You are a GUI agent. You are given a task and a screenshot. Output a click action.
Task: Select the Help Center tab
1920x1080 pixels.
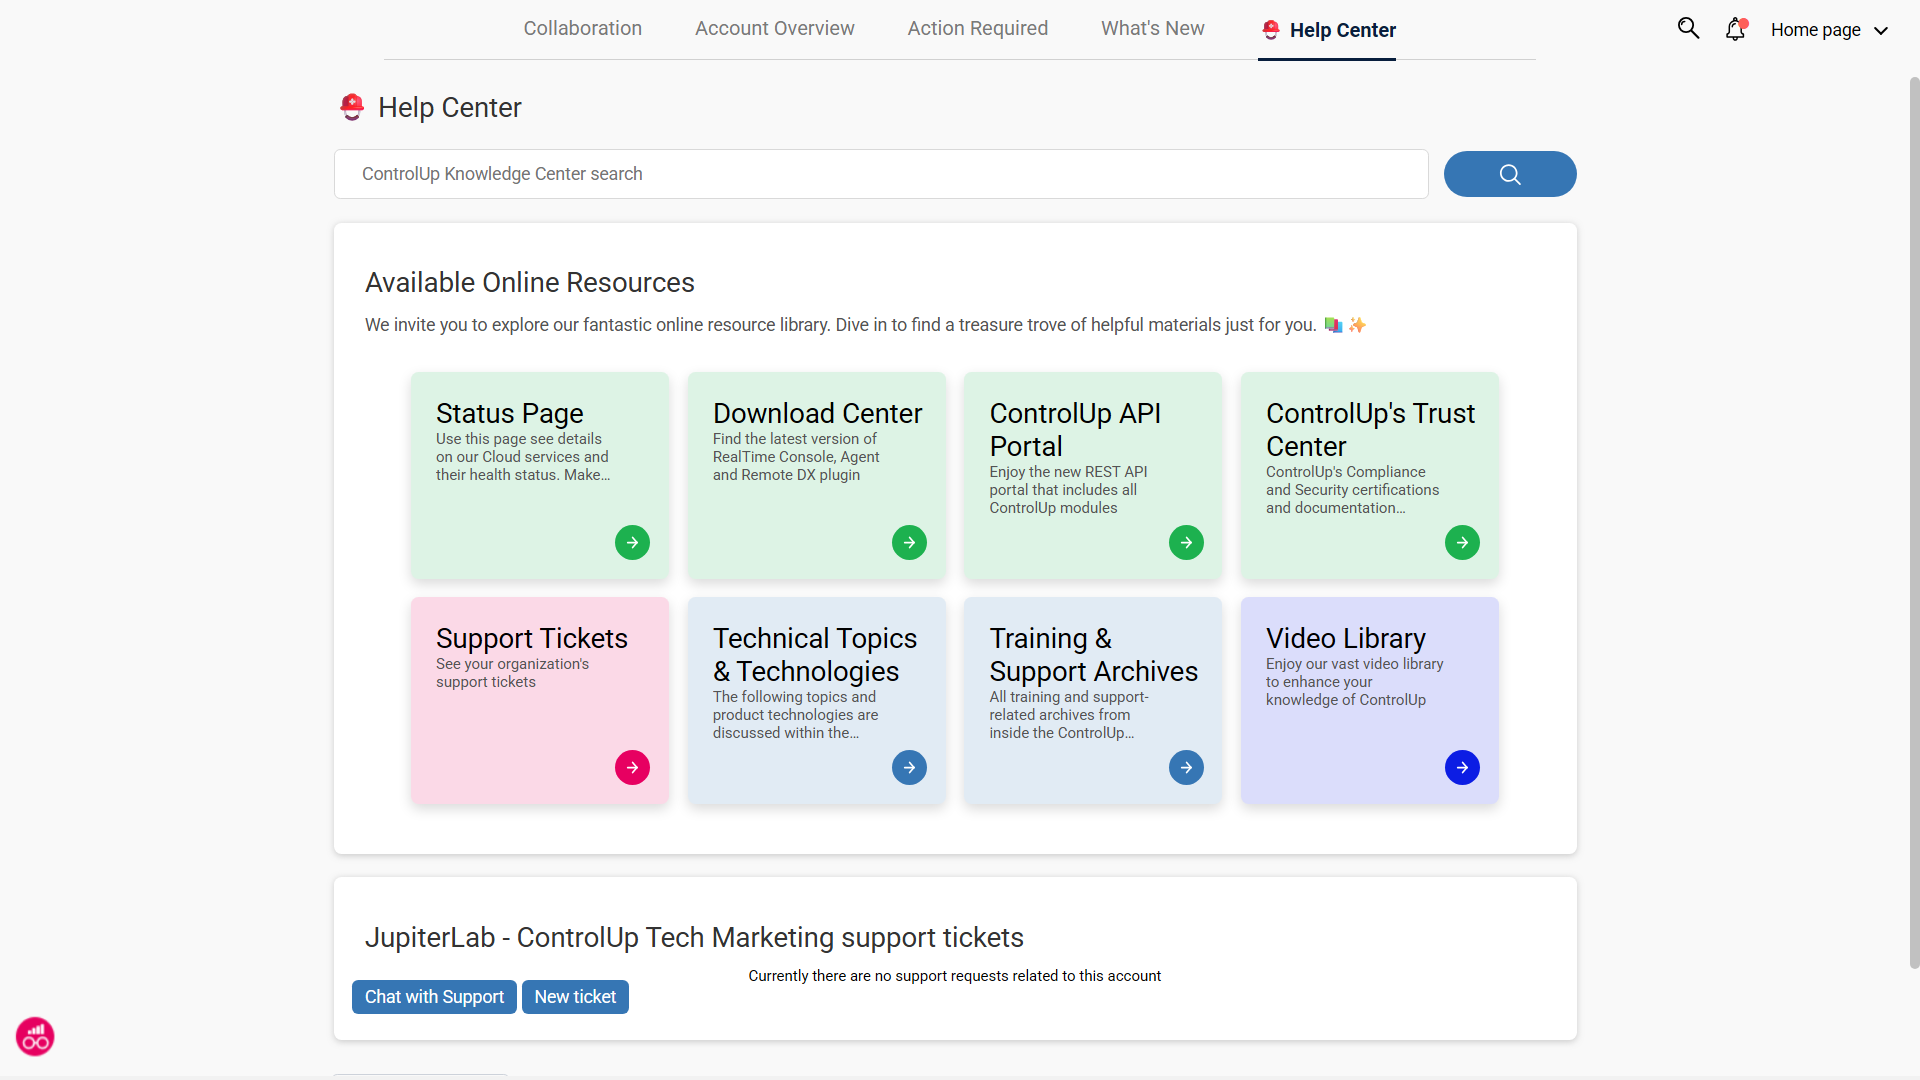click(x=1327, y=30)
